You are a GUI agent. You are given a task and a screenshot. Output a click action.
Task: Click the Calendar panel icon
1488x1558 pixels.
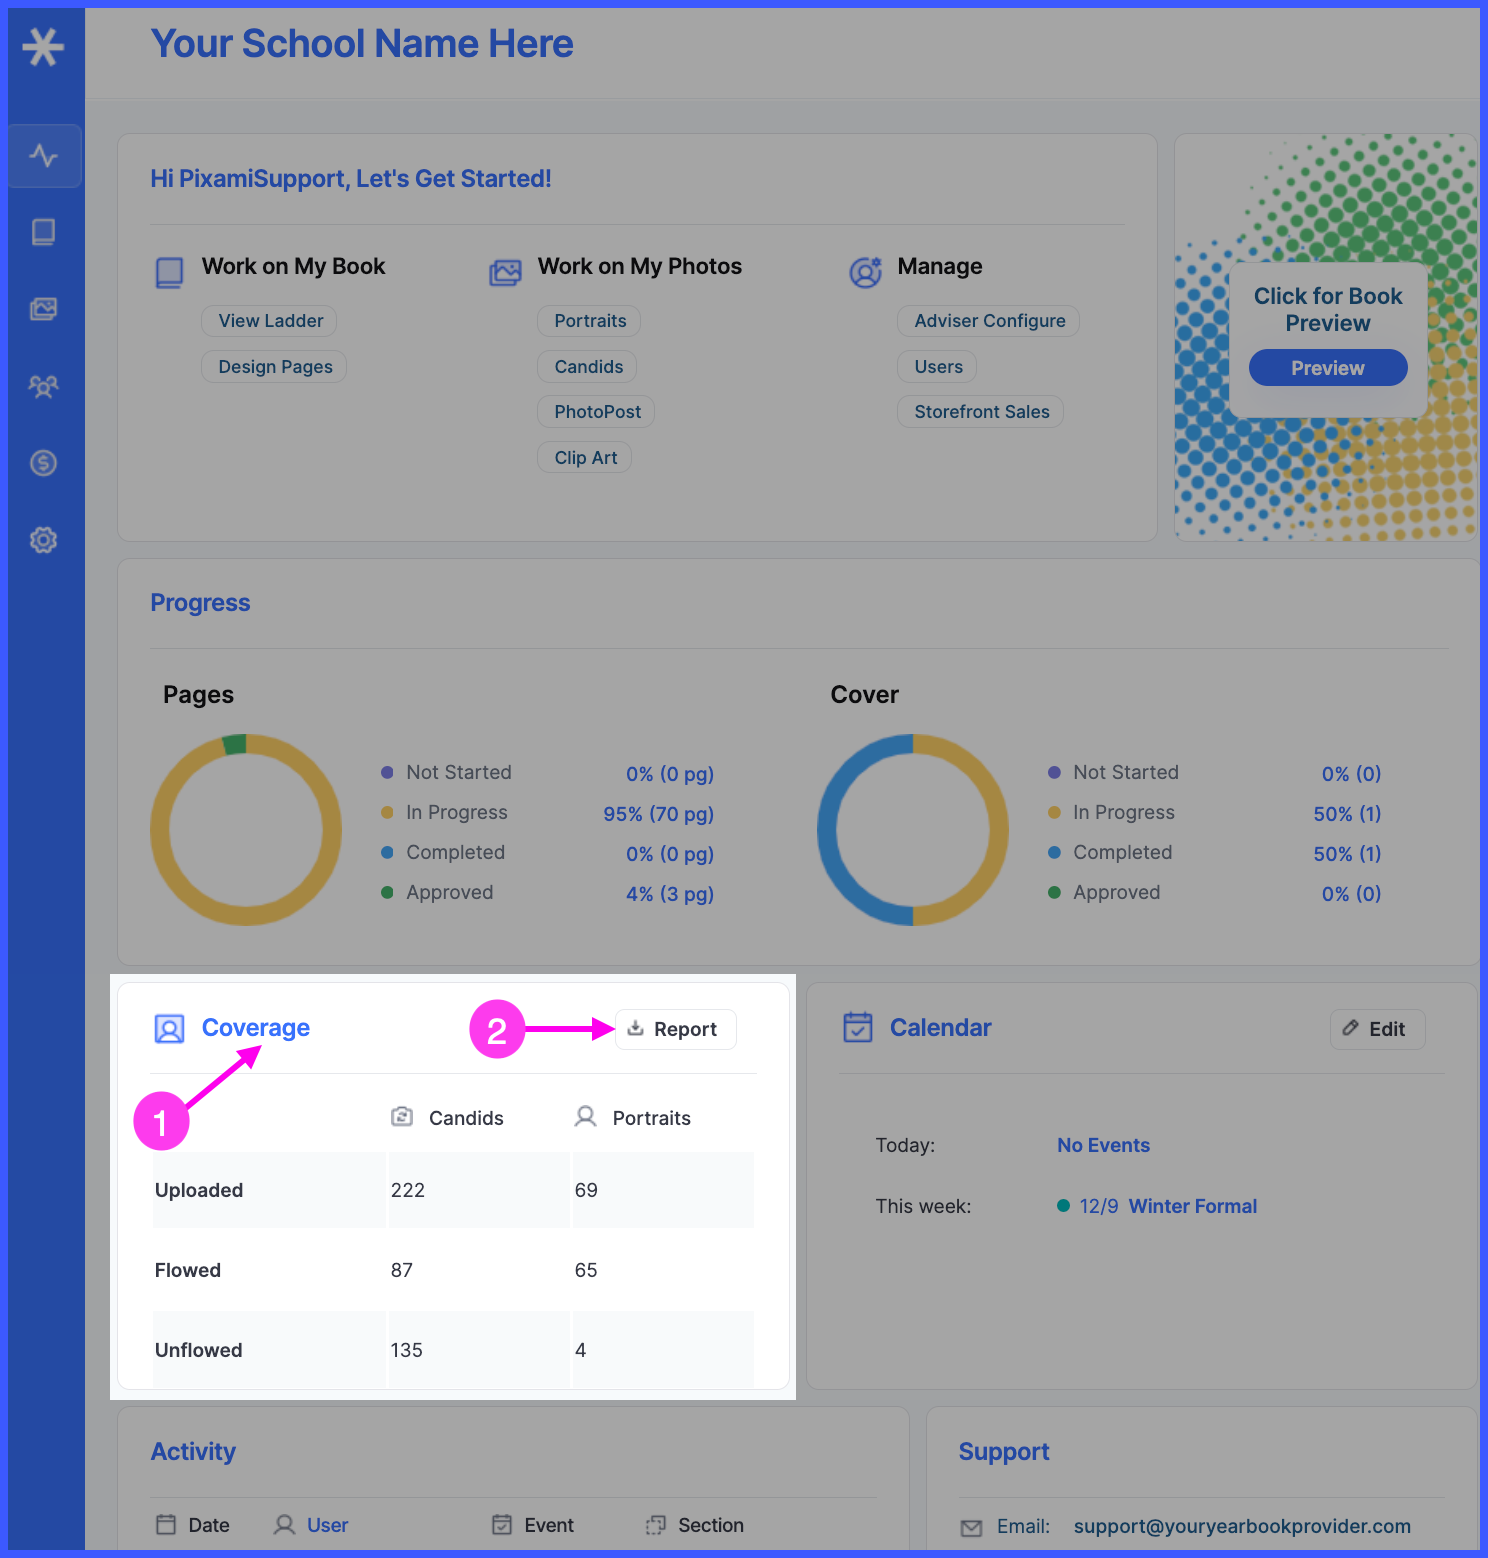pyautogui.click(x=858, y=1027)
